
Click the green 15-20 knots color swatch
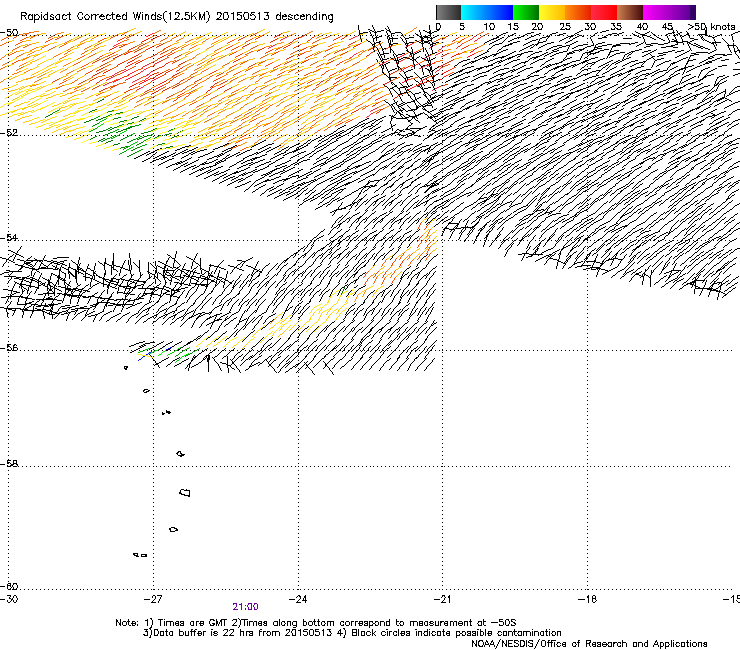tap(526, 12)
